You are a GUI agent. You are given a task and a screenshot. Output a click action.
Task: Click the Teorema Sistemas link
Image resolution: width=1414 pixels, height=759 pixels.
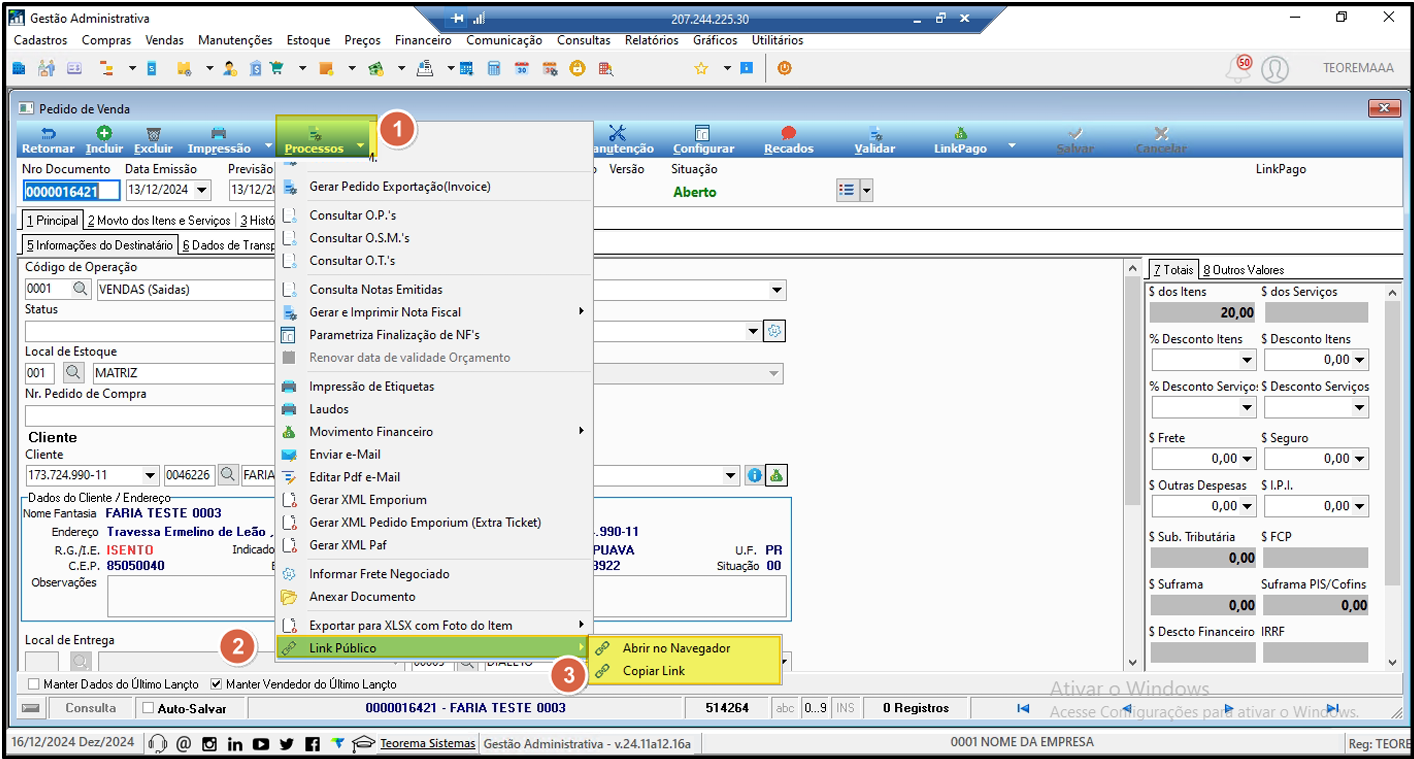(x=428, y=743)
